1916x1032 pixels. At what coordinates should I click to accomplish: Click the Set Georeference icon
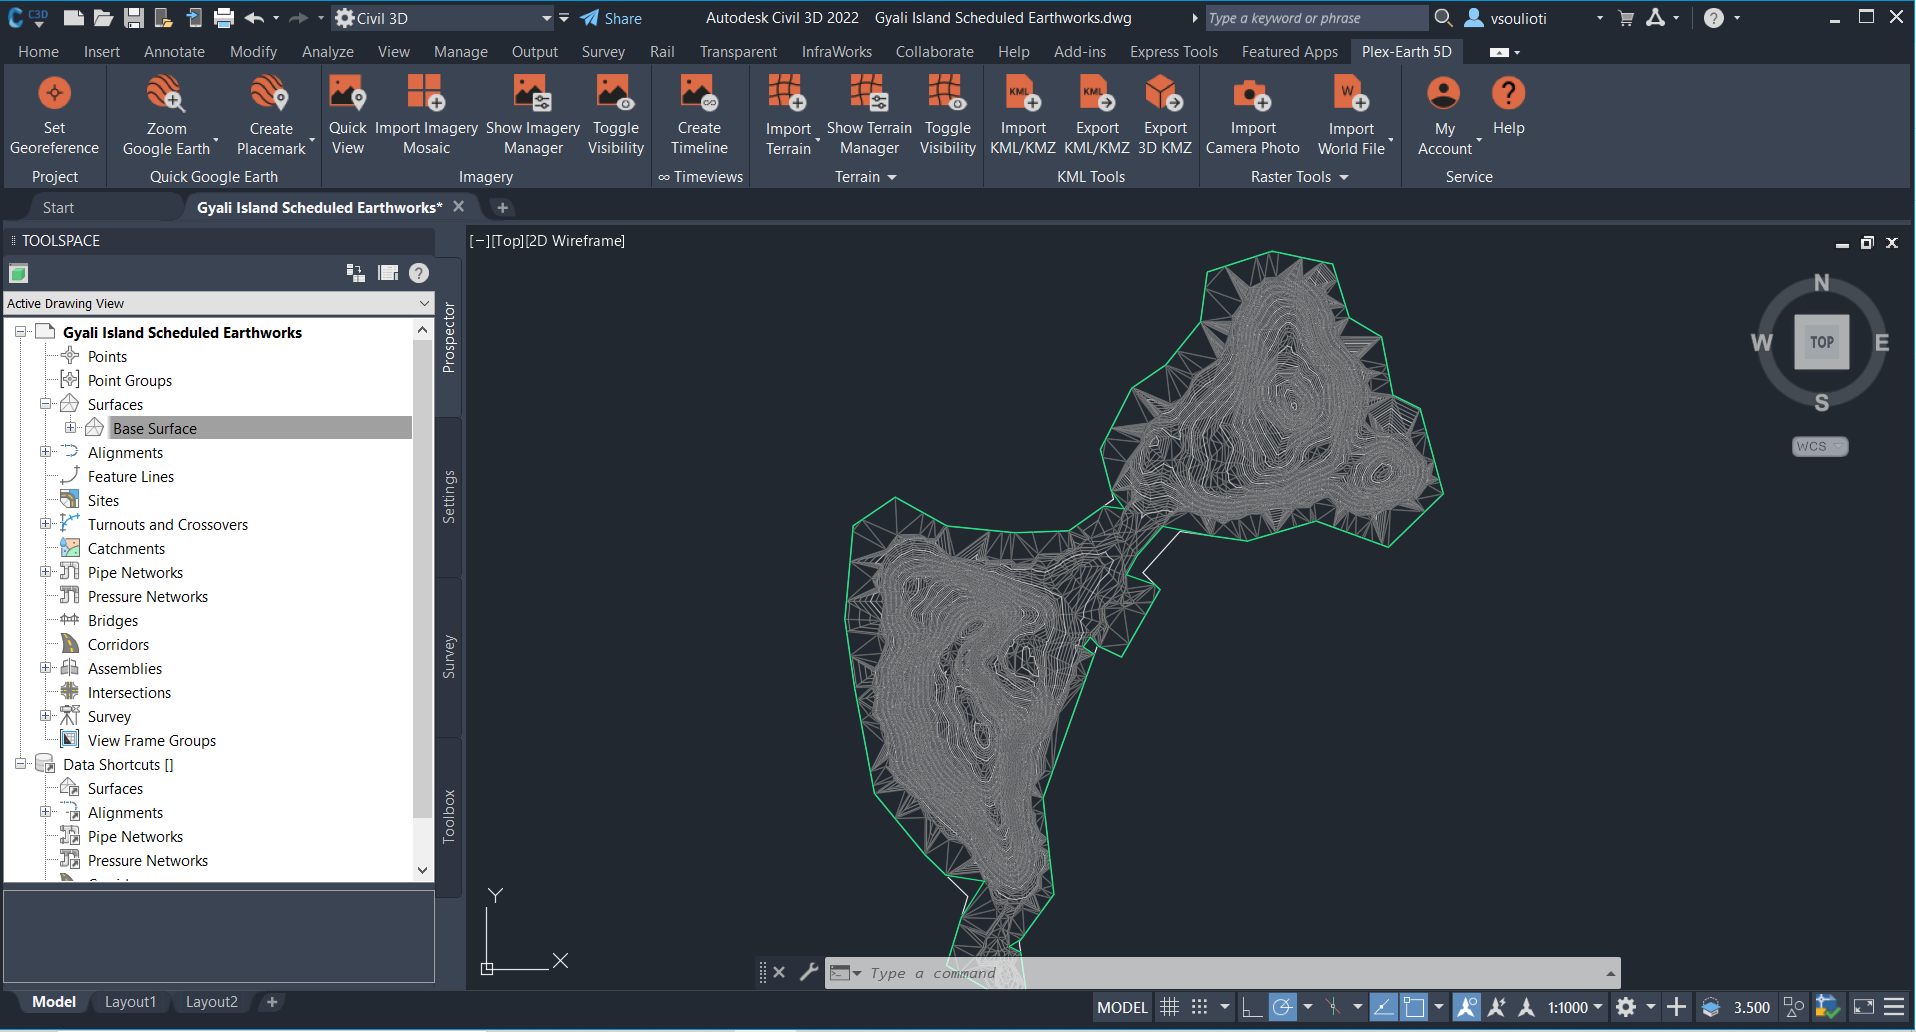tap(54, 95)
